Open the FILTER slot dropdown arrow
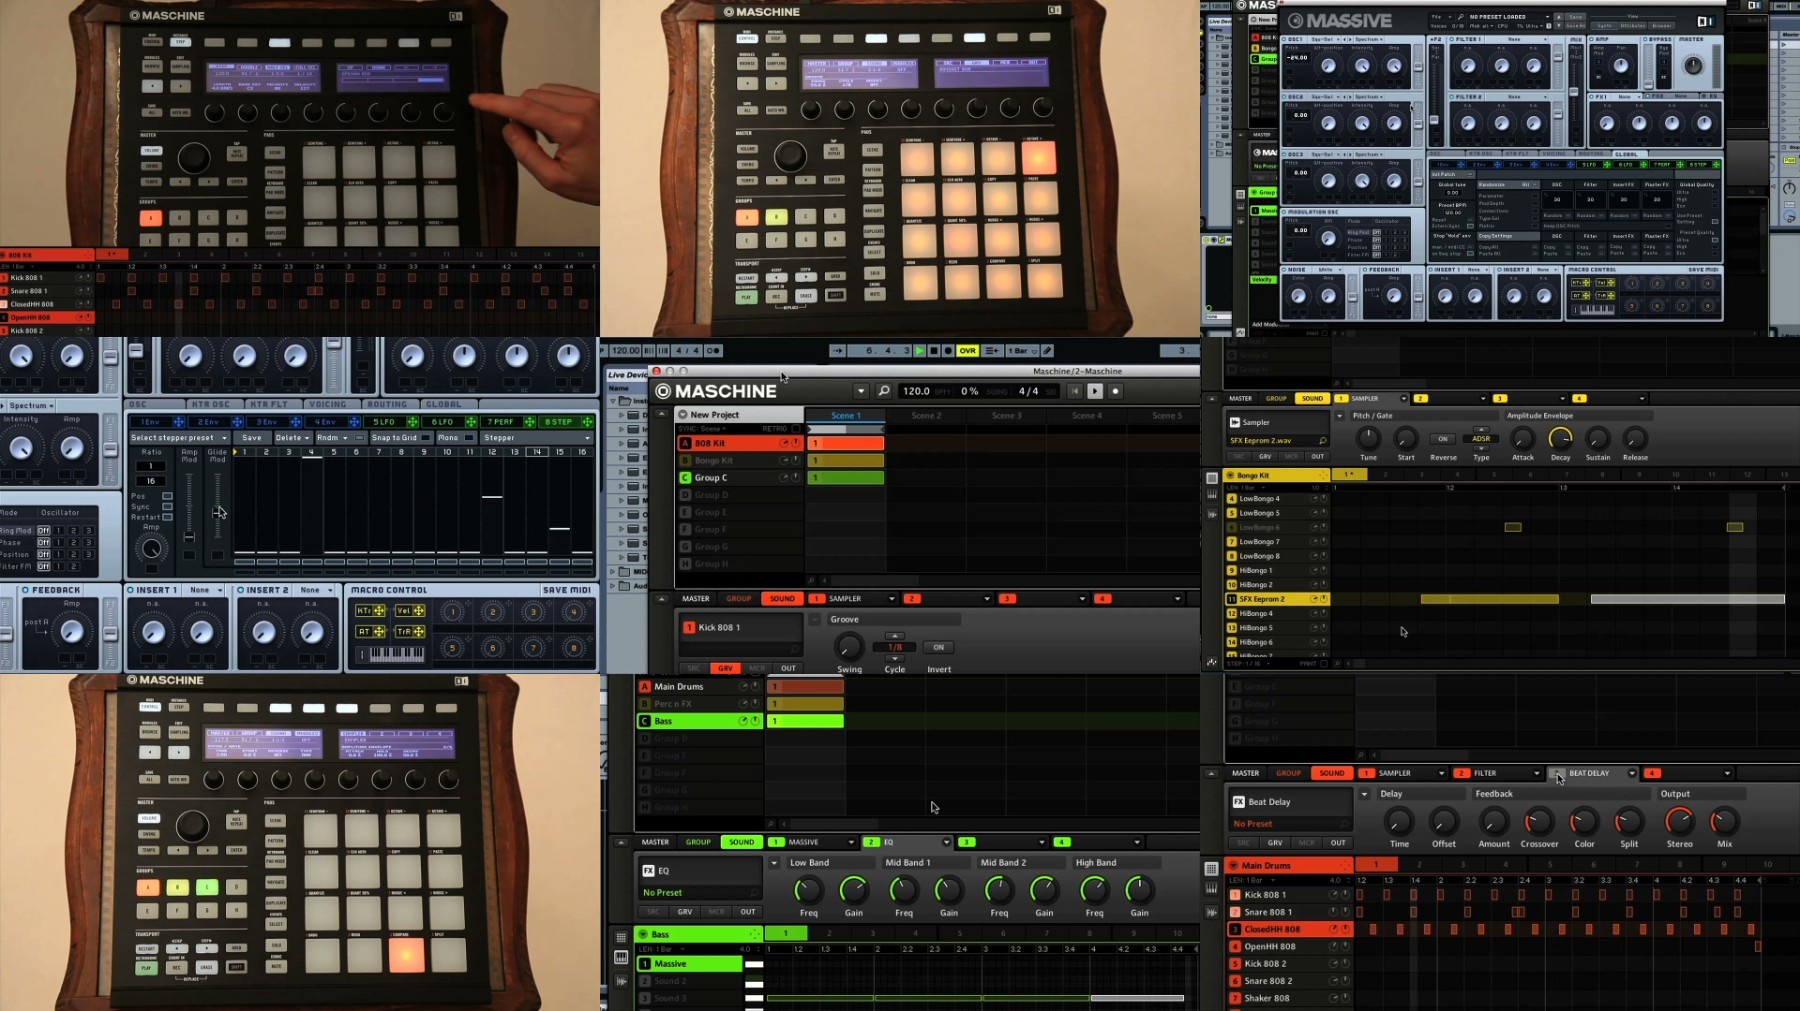This screenshot has height=1011, width=1800. coord(1537,773)
